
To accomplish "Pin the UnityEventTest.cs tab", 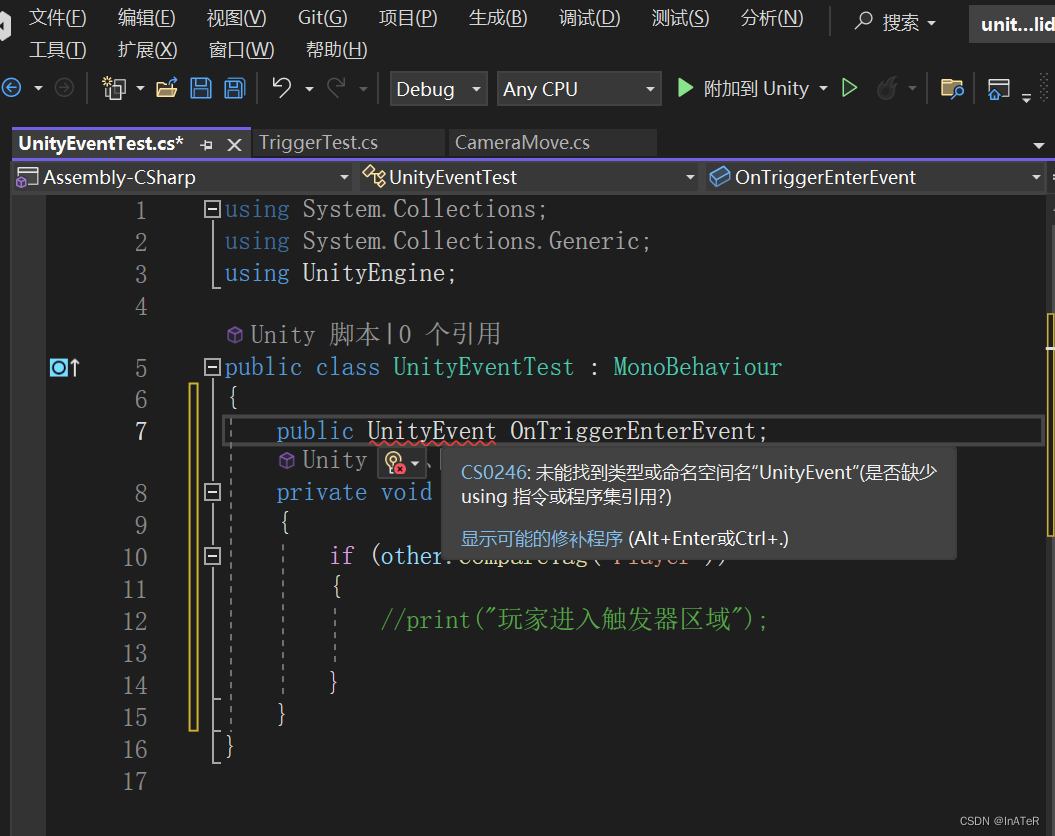I will tap(207, 143).
